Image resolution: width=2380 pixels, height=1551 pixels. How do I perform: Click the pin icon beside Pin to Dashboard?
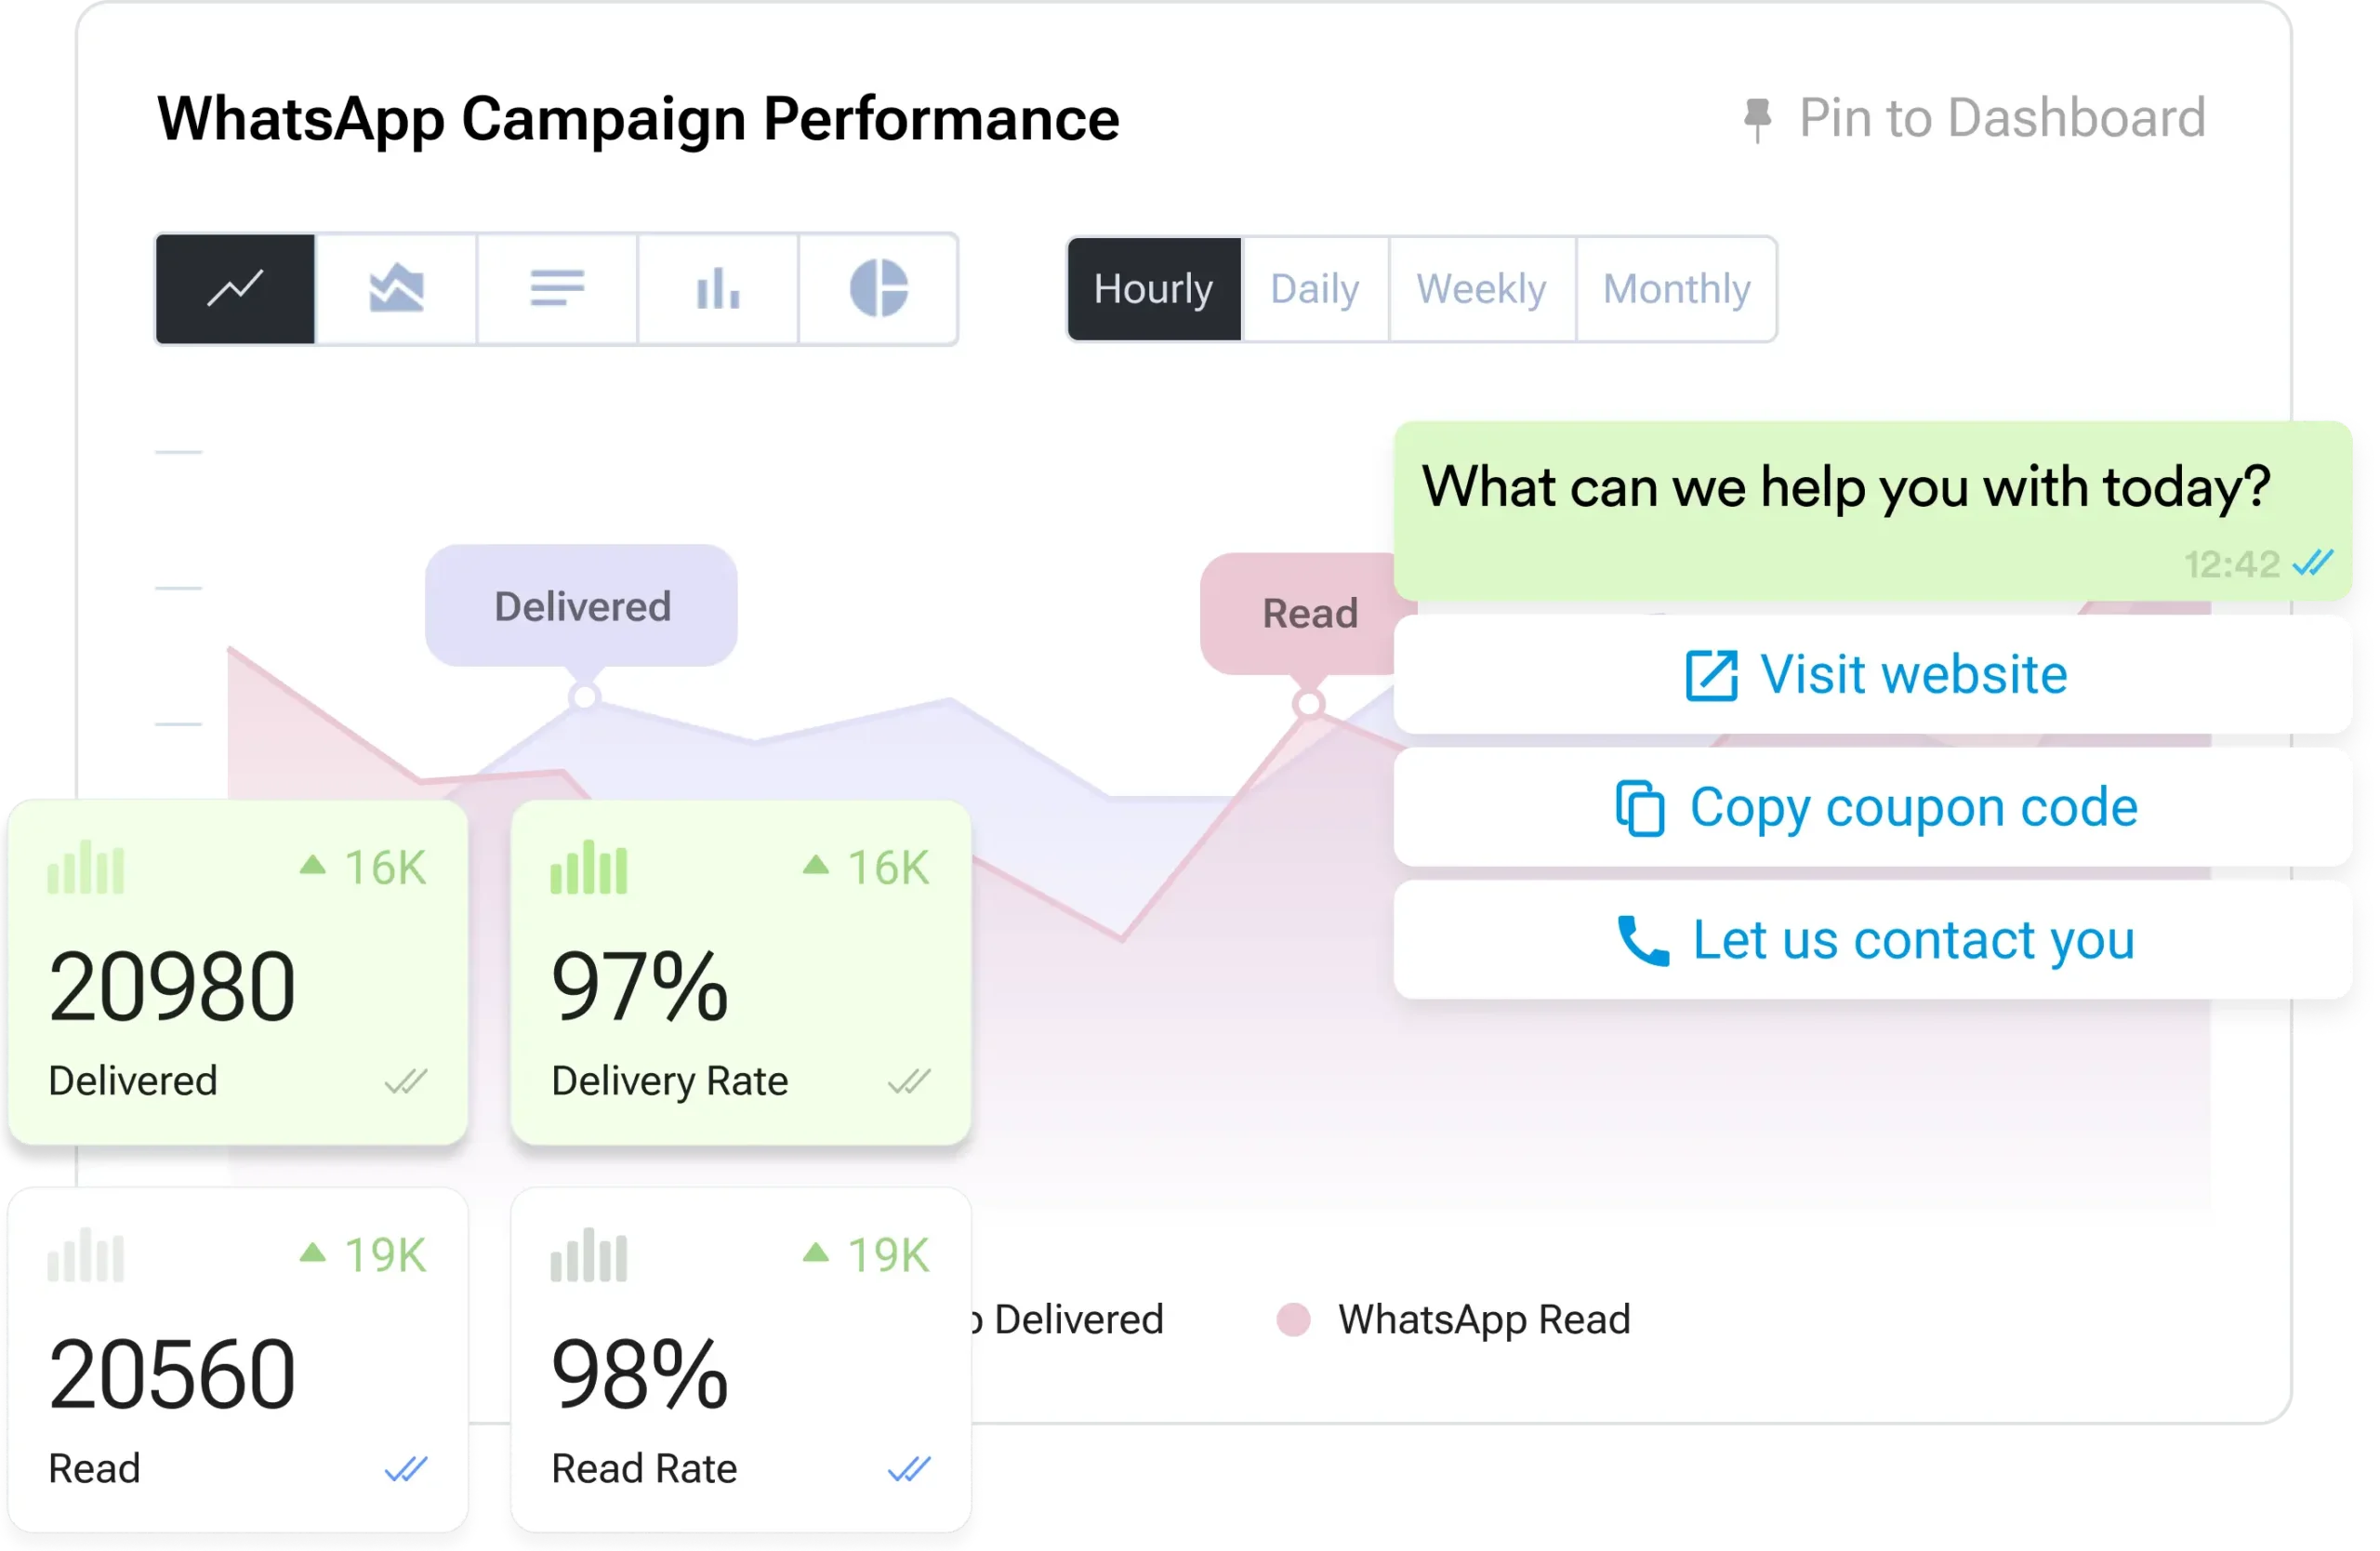pyautogui.click(x=1757, y=120)
